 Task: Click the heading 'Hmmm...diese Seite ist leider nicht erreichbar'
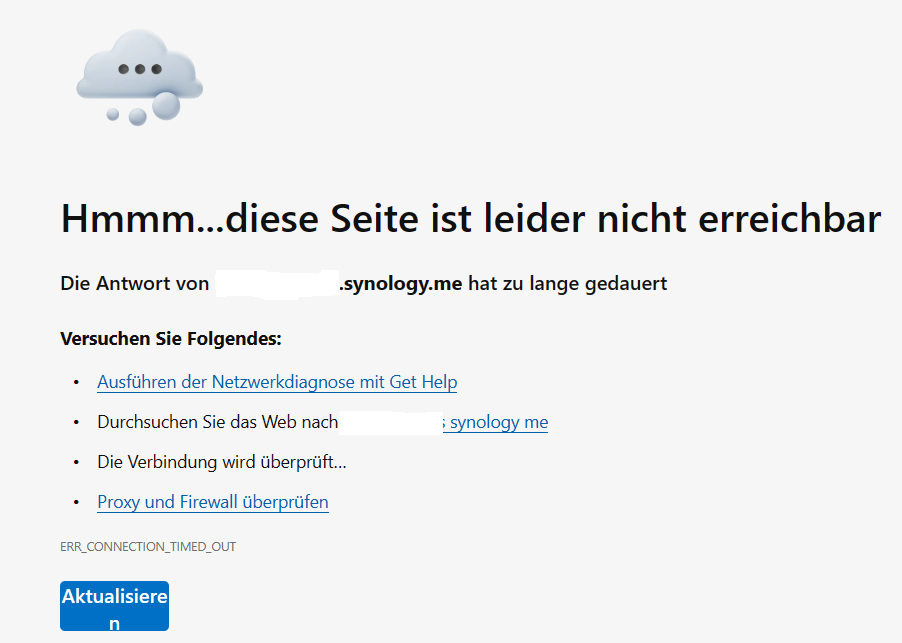tap(471, 219)
